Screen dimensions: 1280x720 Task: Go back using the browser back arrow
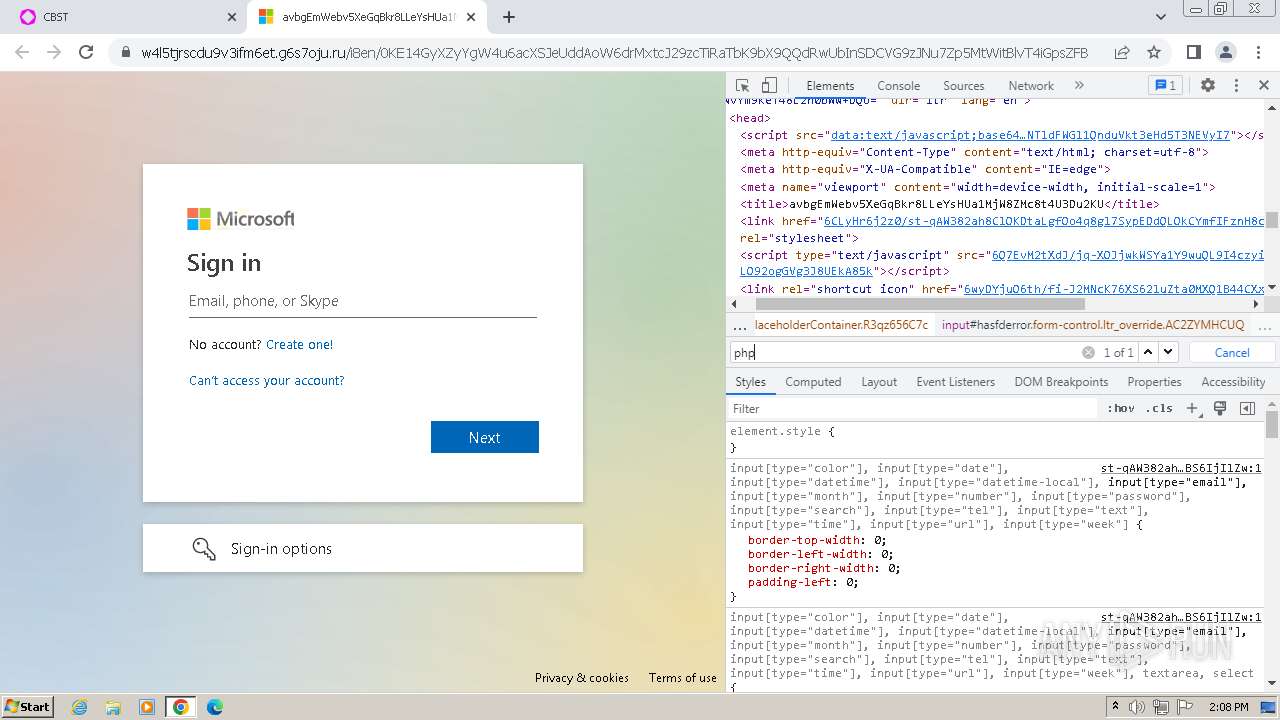22,52
